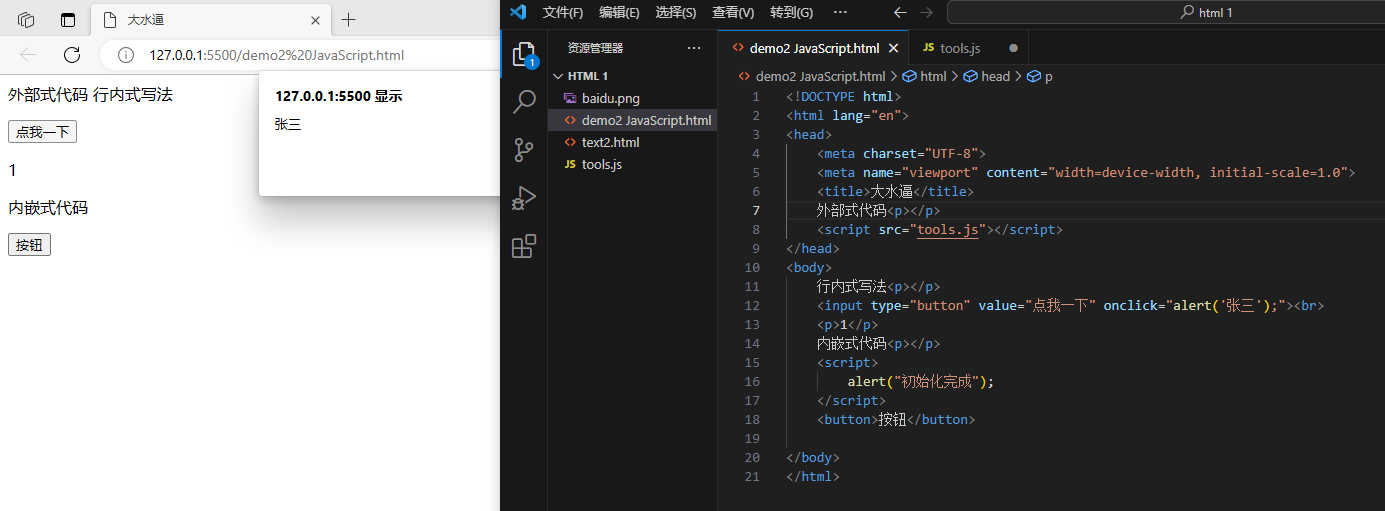Close the demo2 JavaScript.html editor tab

click(894, 48)
